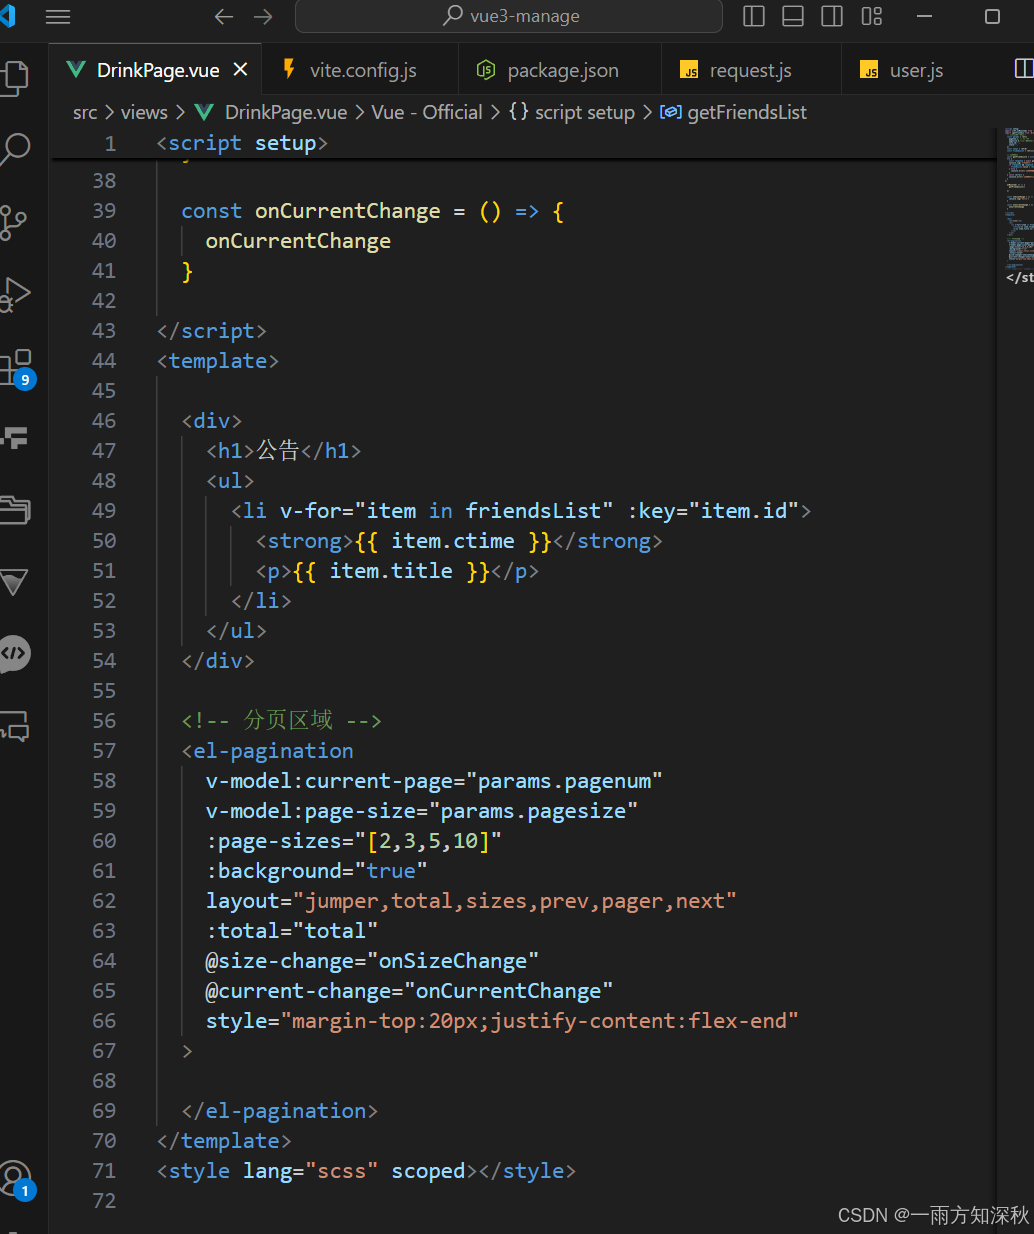The image size is (1034, 1234).
Task: Open the remote explorer monitor icon
Action: point(16,726)
